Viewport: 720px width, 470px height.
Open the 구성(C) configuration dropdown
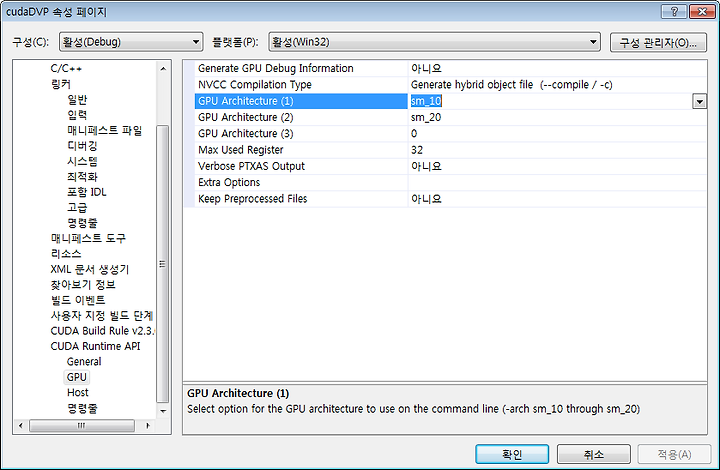pos(131,42)
